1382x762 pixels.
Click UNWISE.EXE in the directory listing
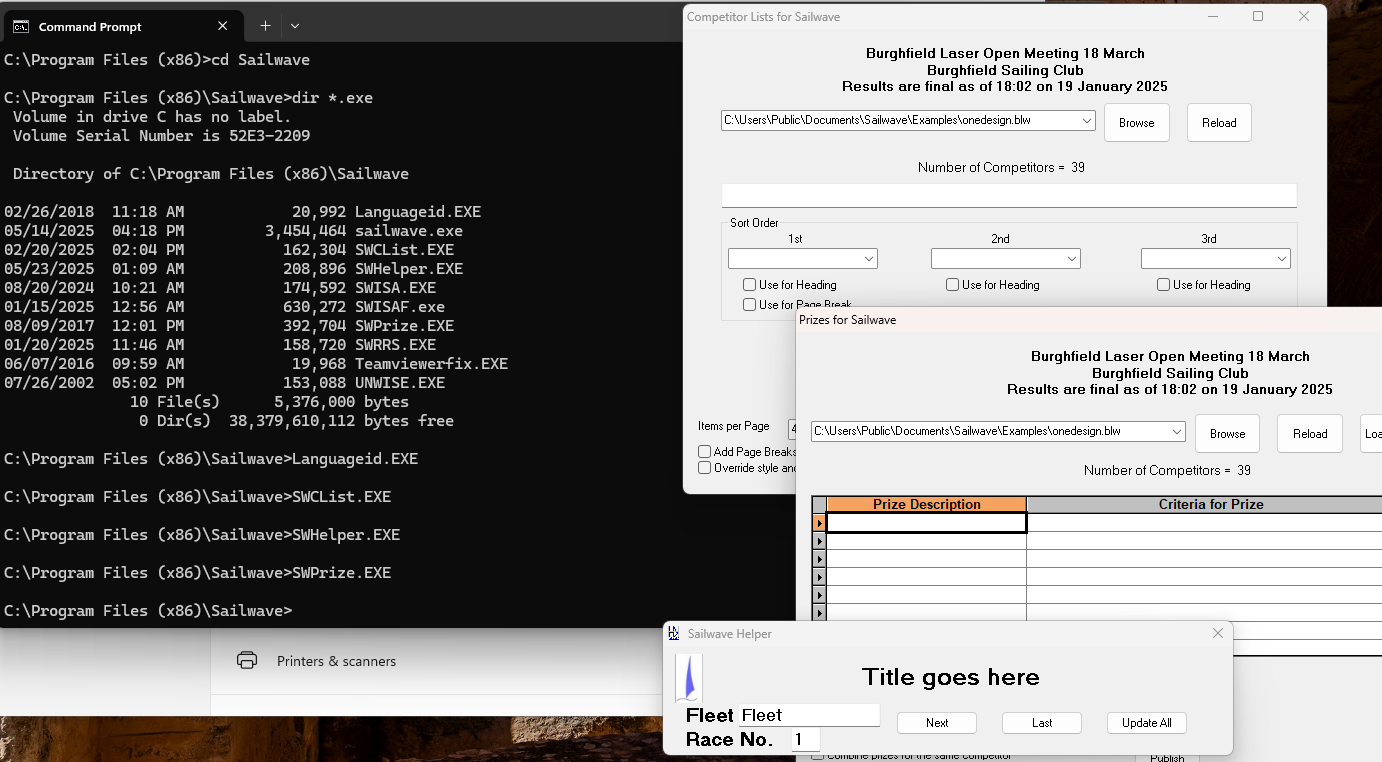click(x=400, y=383)
